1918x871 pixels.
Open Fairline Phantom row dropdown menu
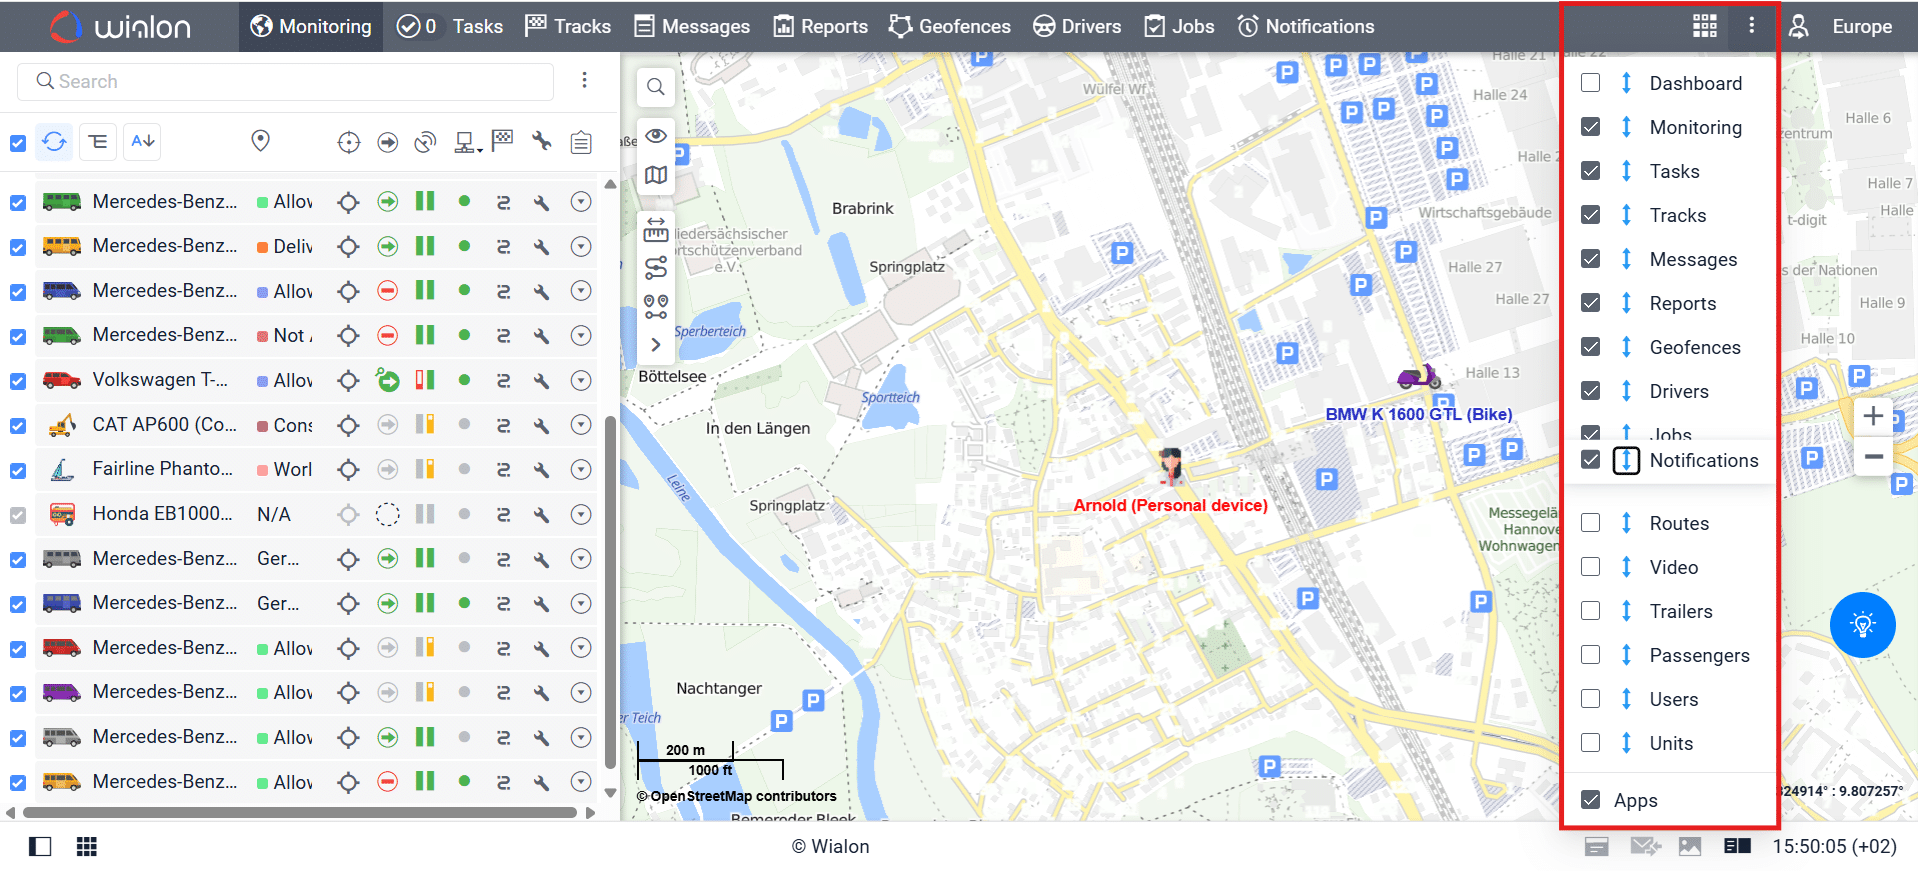pyautogui.click(x=581, y=469)
